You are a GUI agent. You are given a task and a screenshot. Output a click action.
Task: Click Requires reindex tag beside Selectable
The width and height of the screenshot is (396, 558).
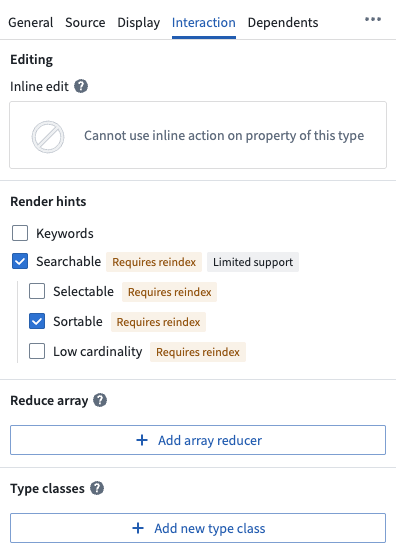point(169,292)
